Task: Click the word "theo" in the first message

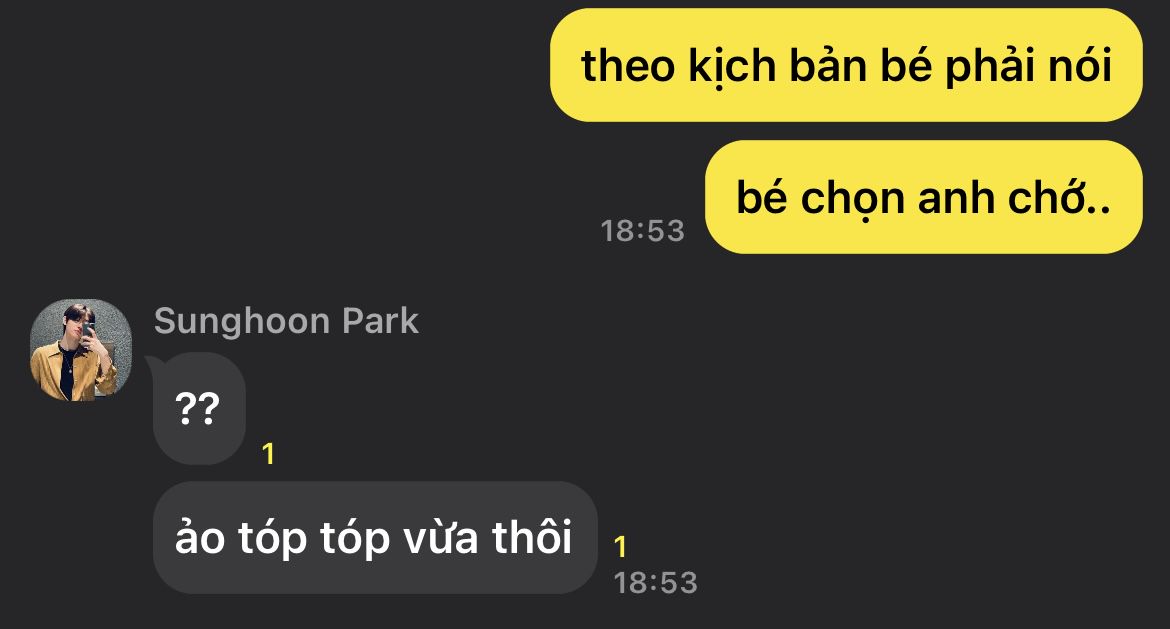Action: pos(628,66)
